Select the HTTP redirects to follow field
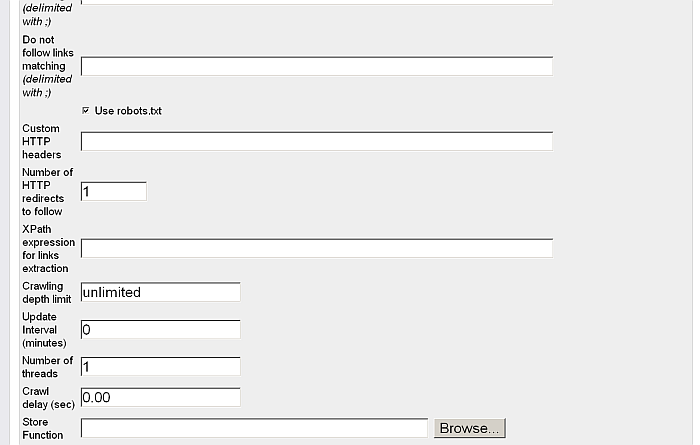 [114, 191]
